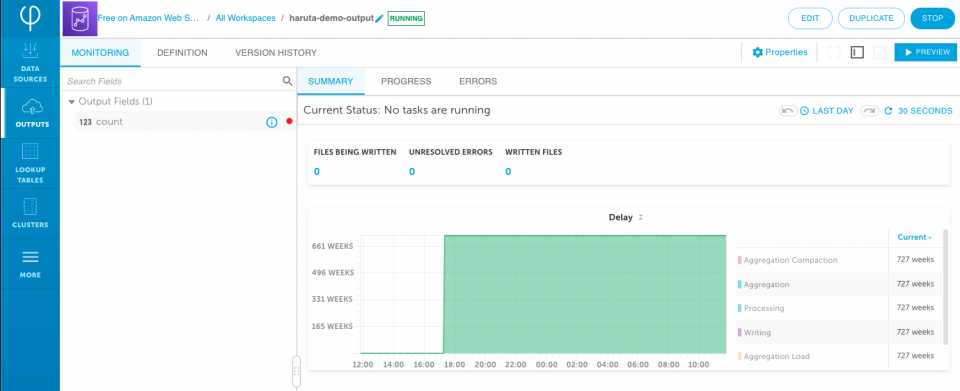Open LAST DAY time range selector
Screen dimensions: 960x391
pos(827,111)
